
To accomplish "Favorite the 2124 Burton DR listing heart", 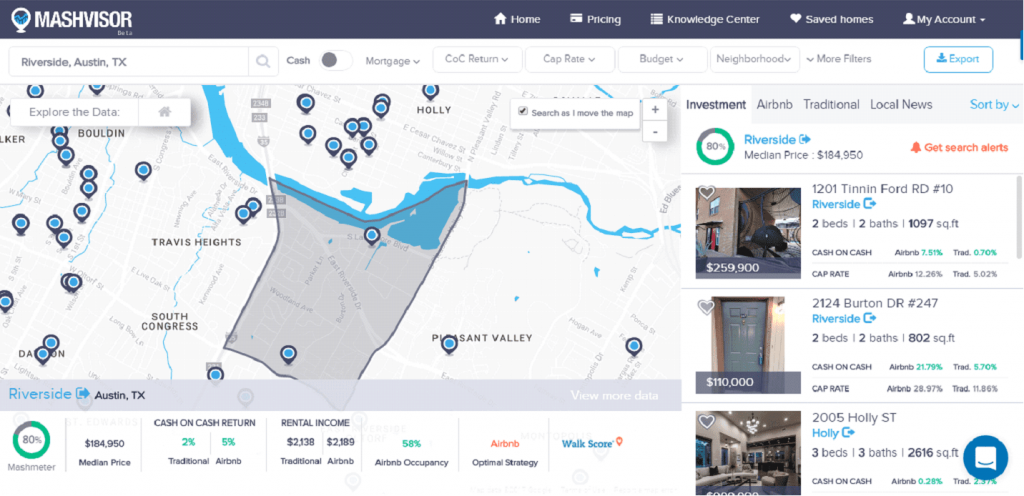I will click(706, 307).
